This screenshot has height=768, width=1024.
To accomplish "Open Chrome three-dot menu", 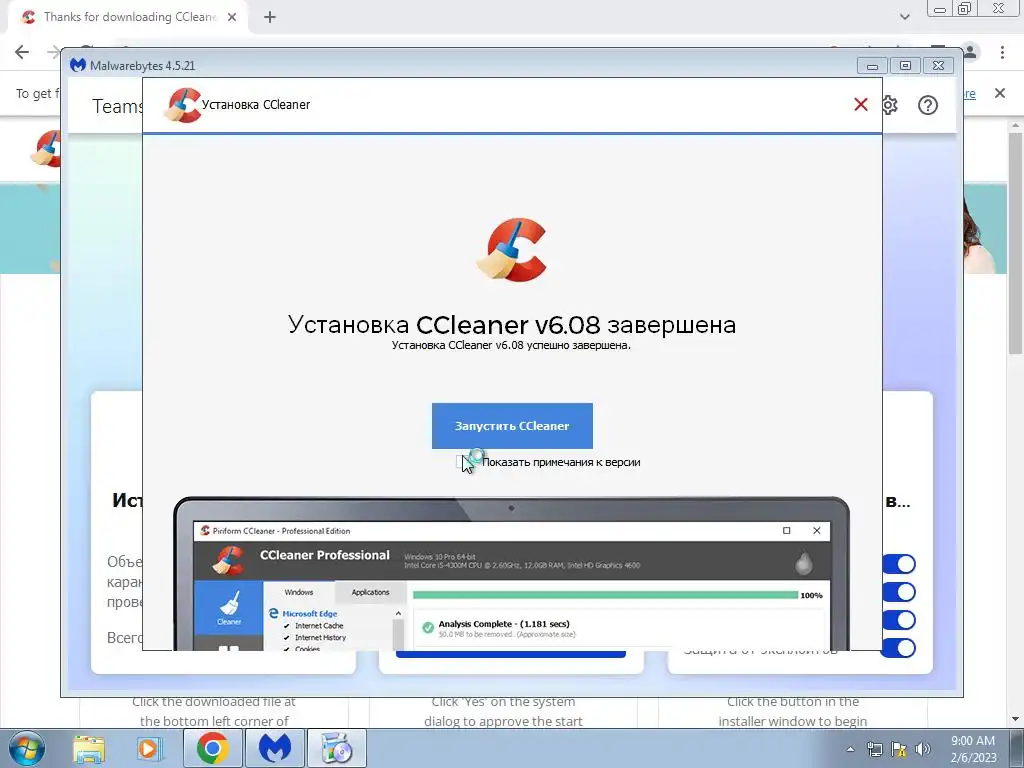I will click(x=1002, y=52).
